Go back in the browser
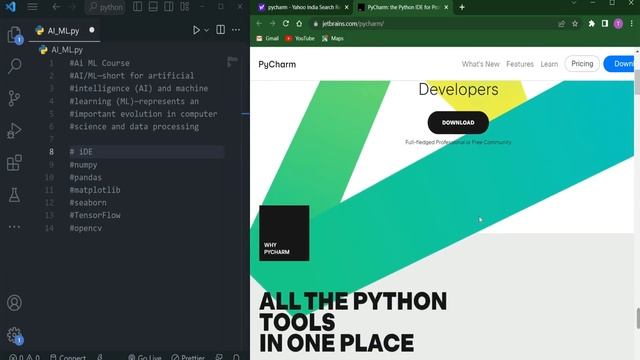 tap(259, 24)
